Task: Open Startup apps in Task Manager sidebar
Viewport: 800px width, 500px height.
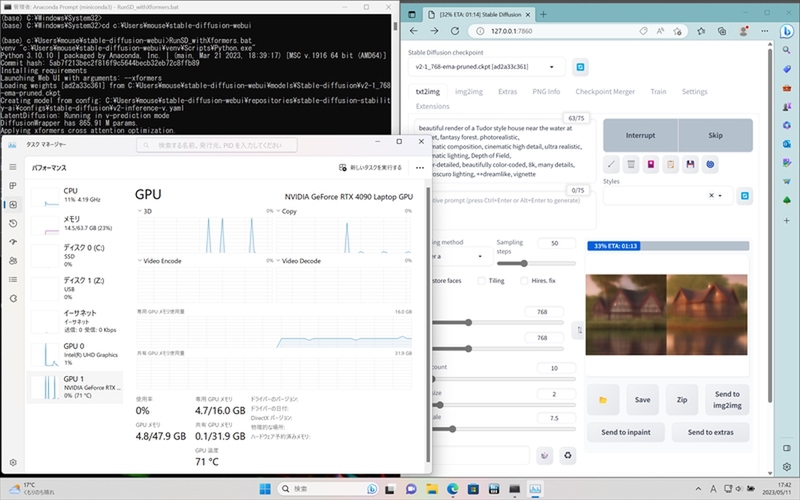Action: point(13,242)
